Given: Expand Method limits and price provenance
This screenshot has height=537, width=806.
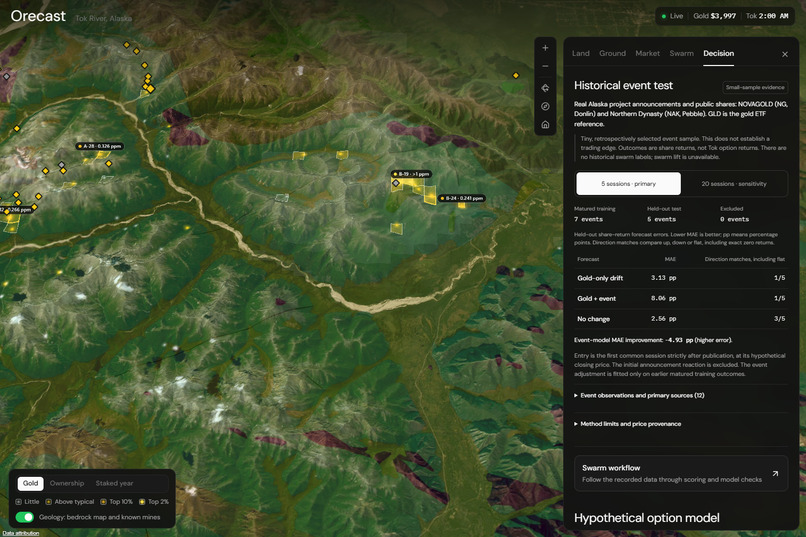Looking at the screenshot, I should tap(627, 424).
